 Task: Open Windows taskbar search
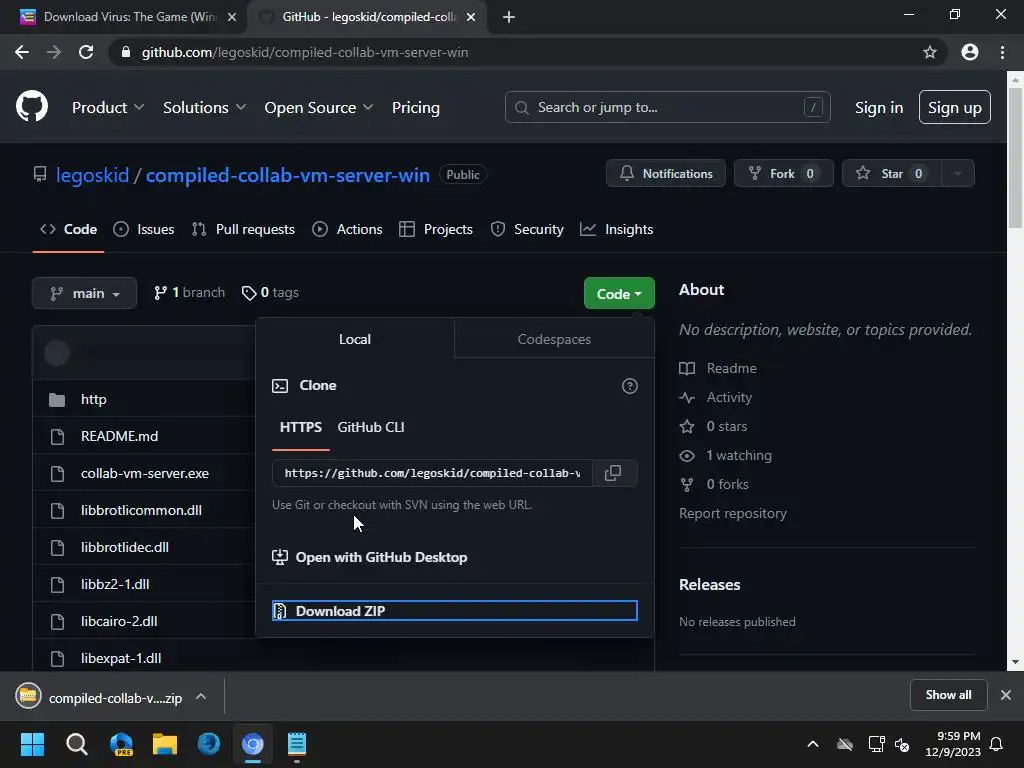(x=76, y=744)
